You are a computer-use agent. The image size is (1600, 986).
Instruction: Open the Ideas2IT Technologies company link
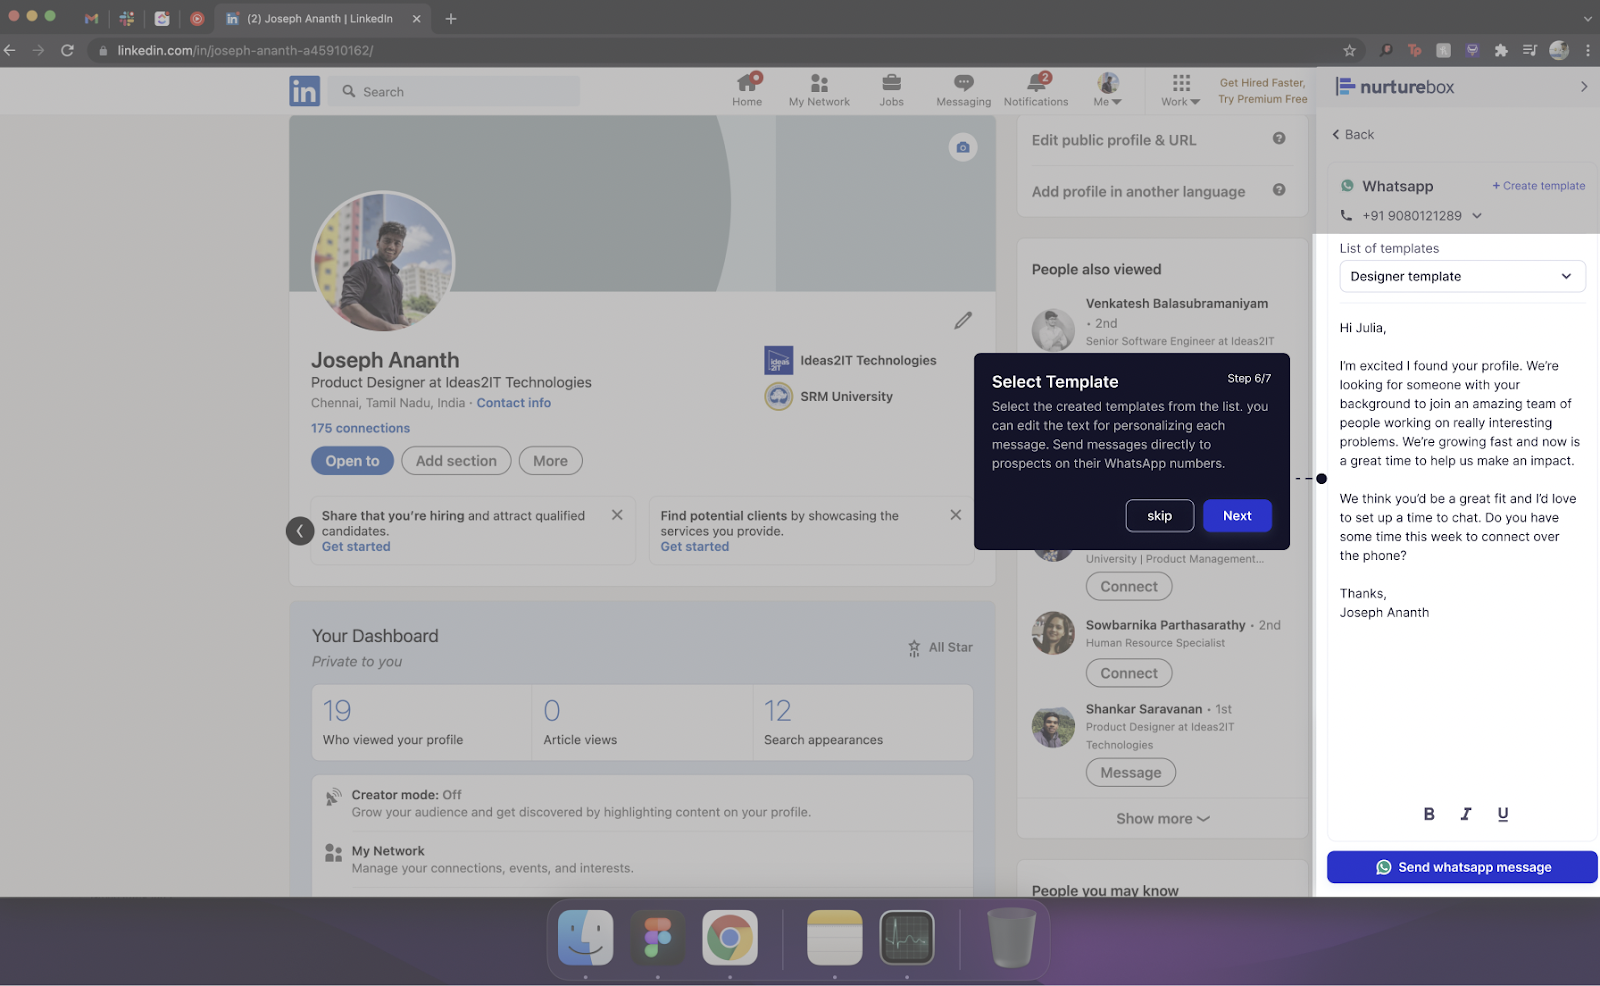(850, 360)
